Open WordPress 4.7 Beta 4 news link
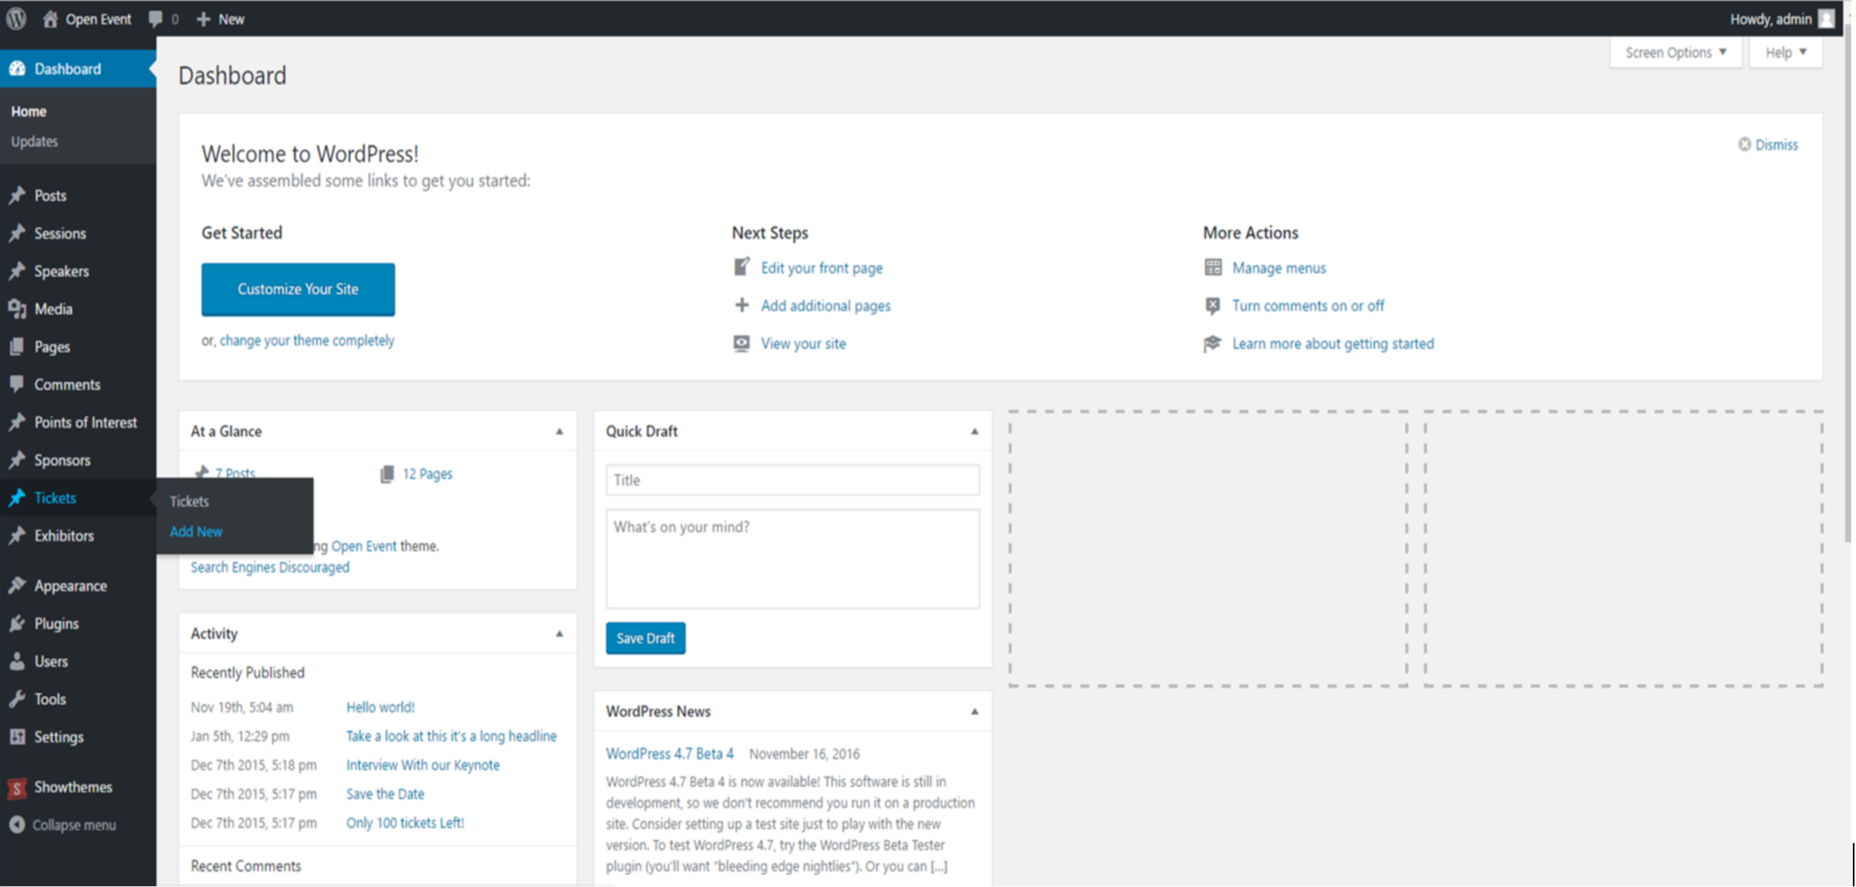 coord(670,754)
